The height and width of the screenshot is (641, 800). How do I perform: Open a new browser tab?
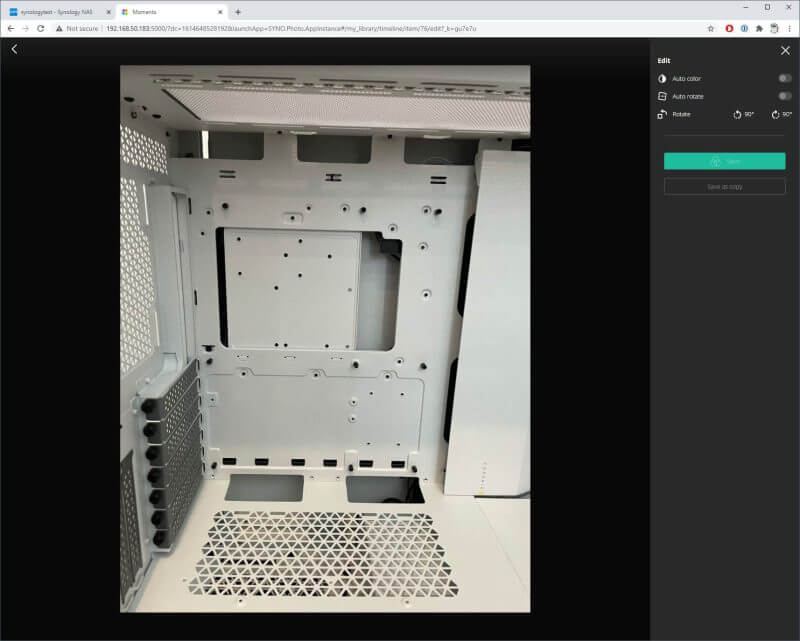point(238,11)
